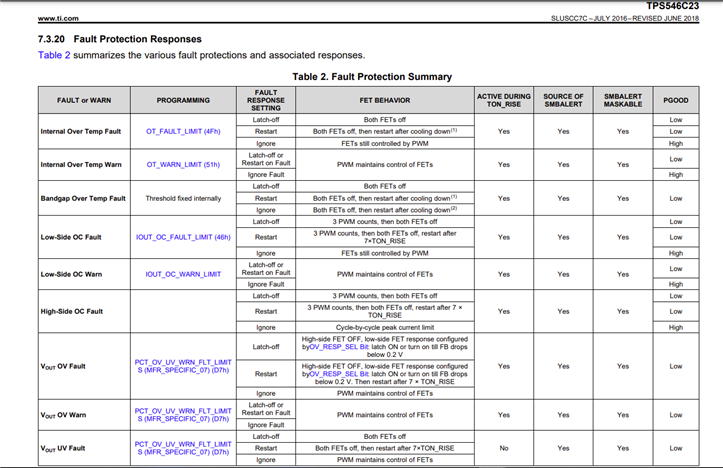The height and width of the screenshot is (468, 723).
Task: Select the Cycle-by-cycle peak current limit cell
Action: coord(385,327)
